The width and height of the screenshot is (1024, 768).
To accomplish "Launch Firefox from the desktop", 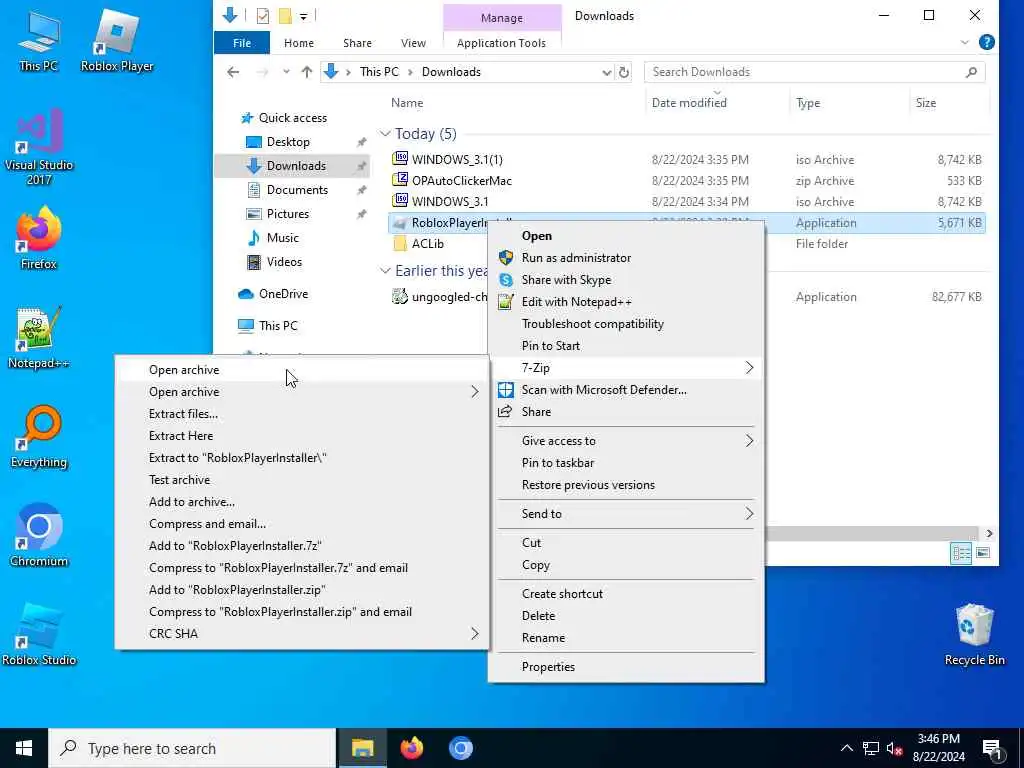I will point(39,238).
